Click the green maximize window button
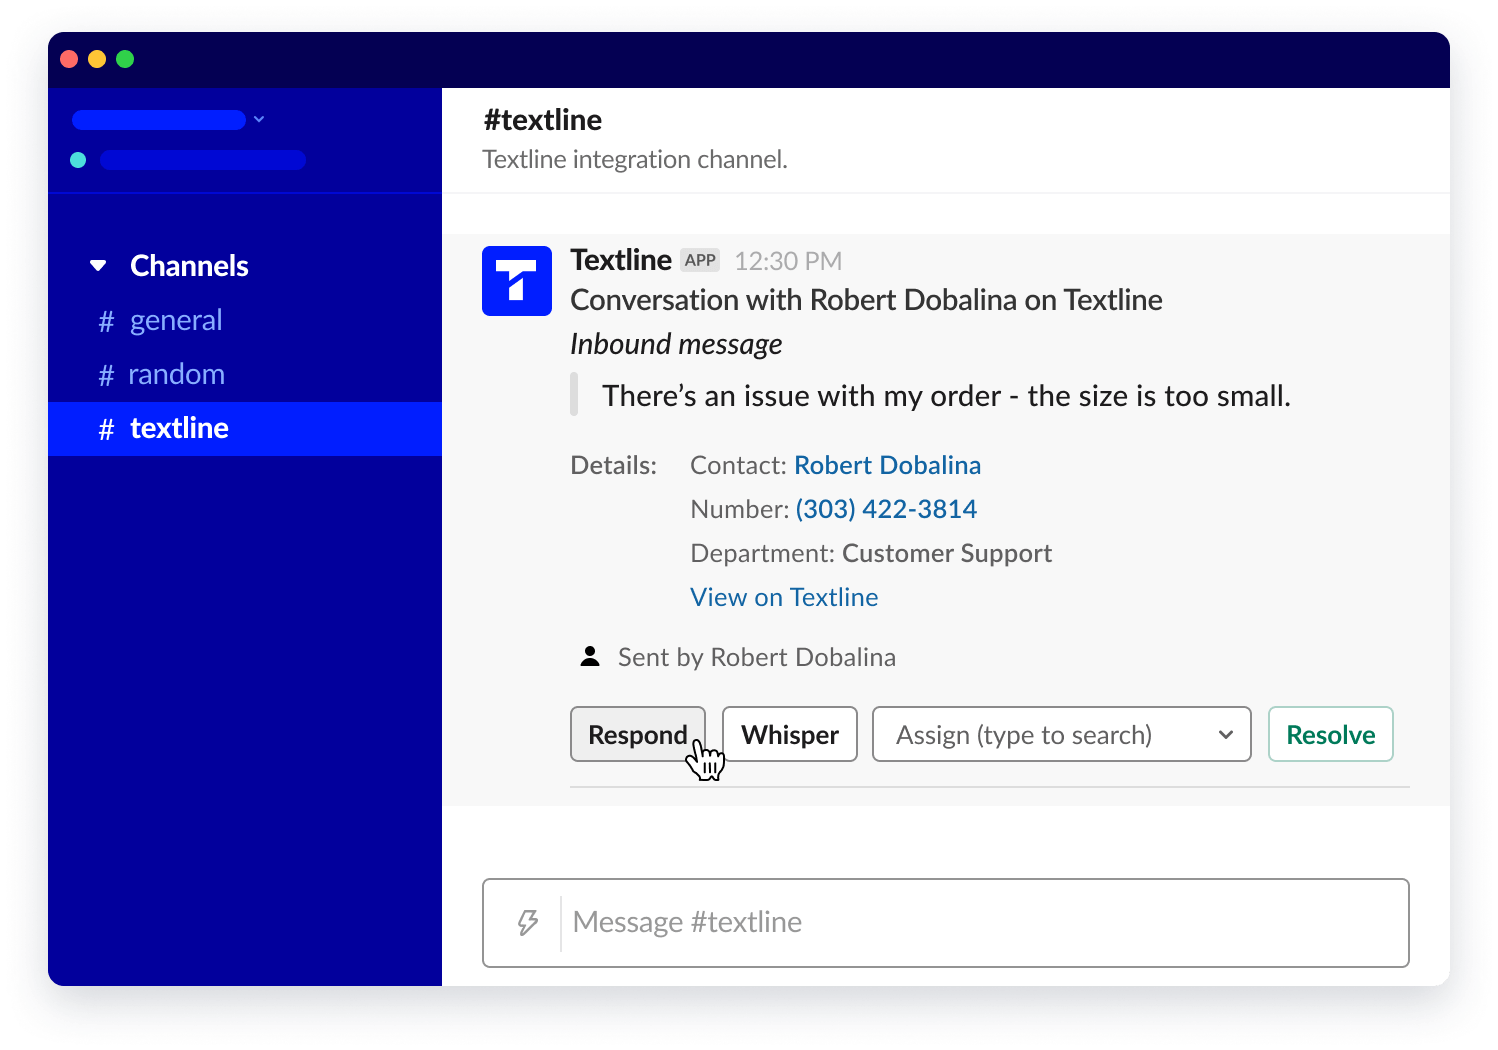The height and width of the screenshot is (1050, 1498). tap(125, 59)
